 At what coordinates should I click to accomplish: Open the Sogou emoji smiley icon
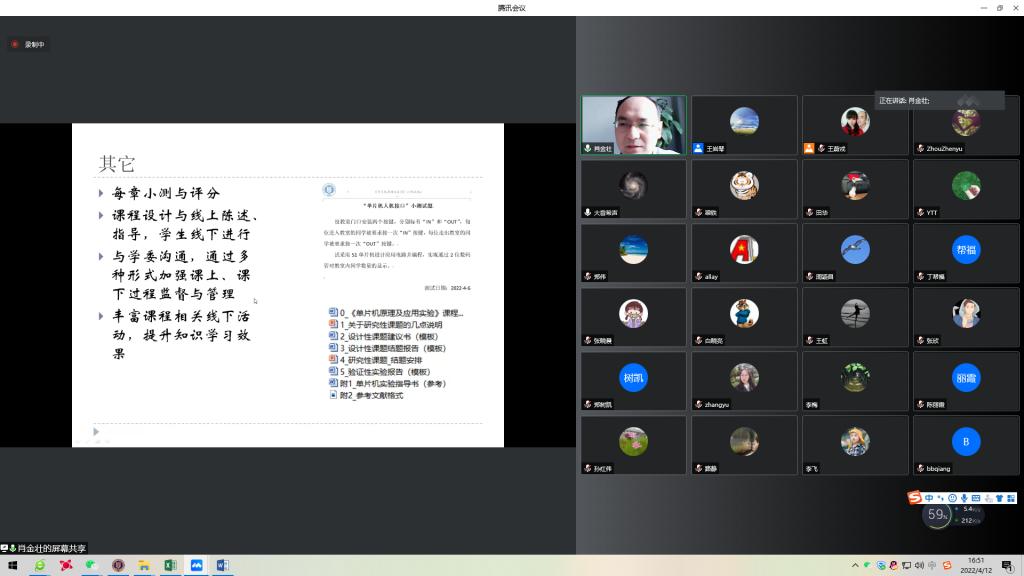point(952,498)
